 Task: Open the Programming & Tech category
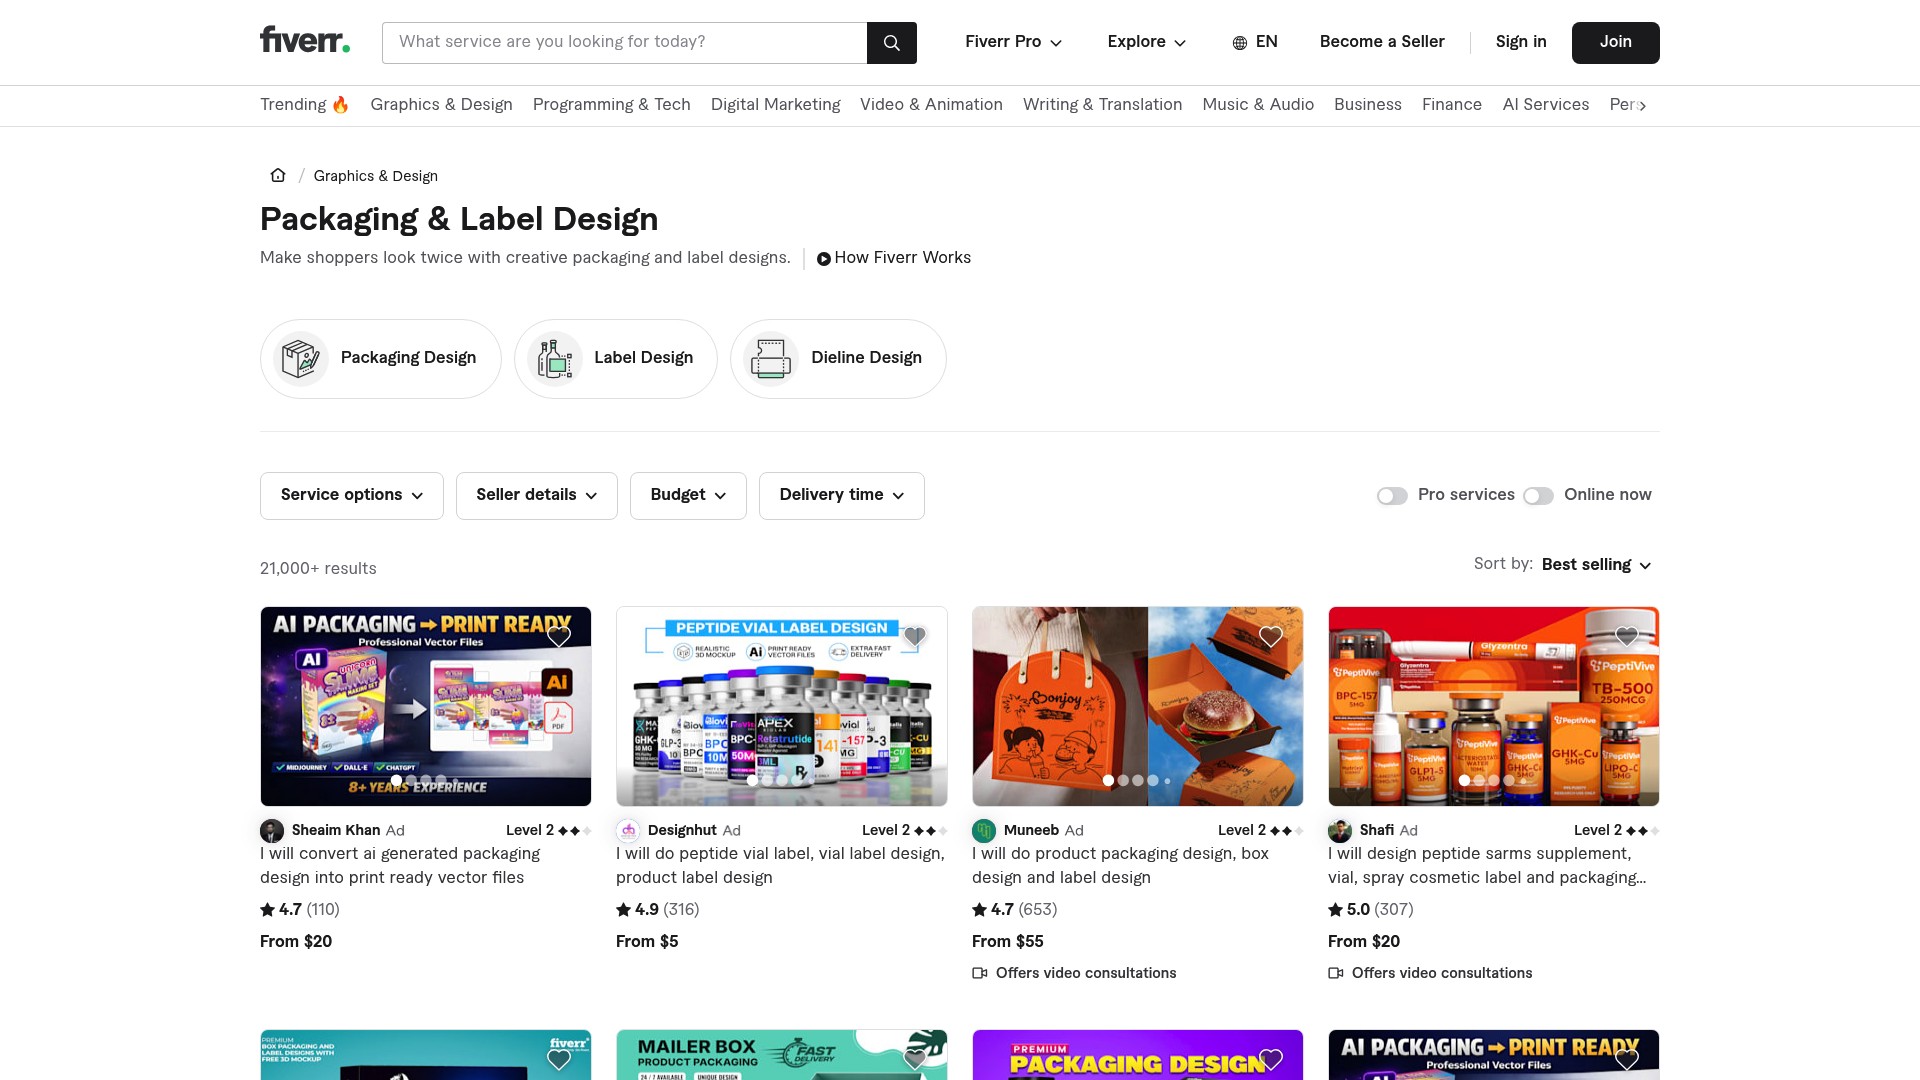pyautogui.click(x=612, y=105)
